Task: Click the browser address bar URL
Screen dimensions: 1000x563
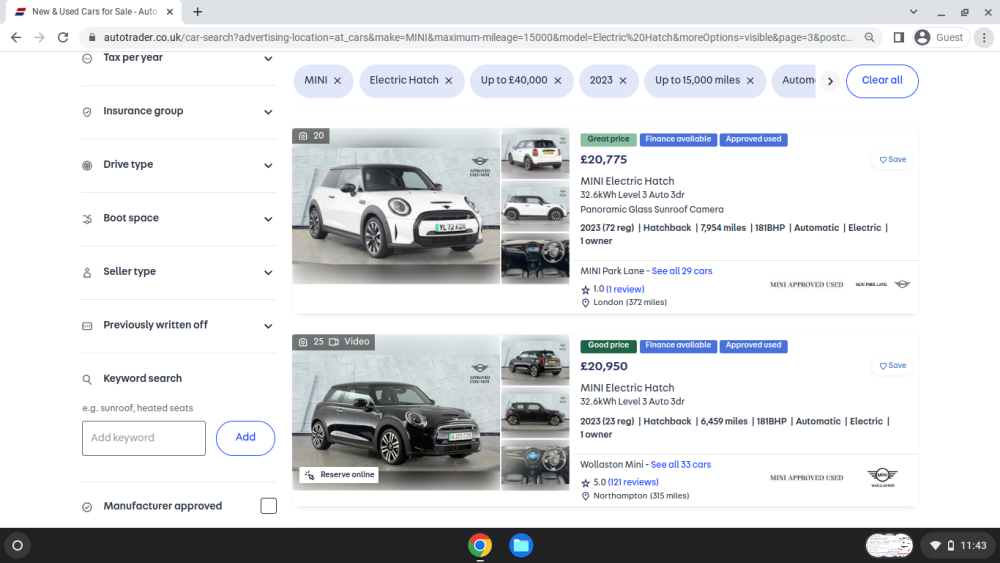Action: point(477,38)
